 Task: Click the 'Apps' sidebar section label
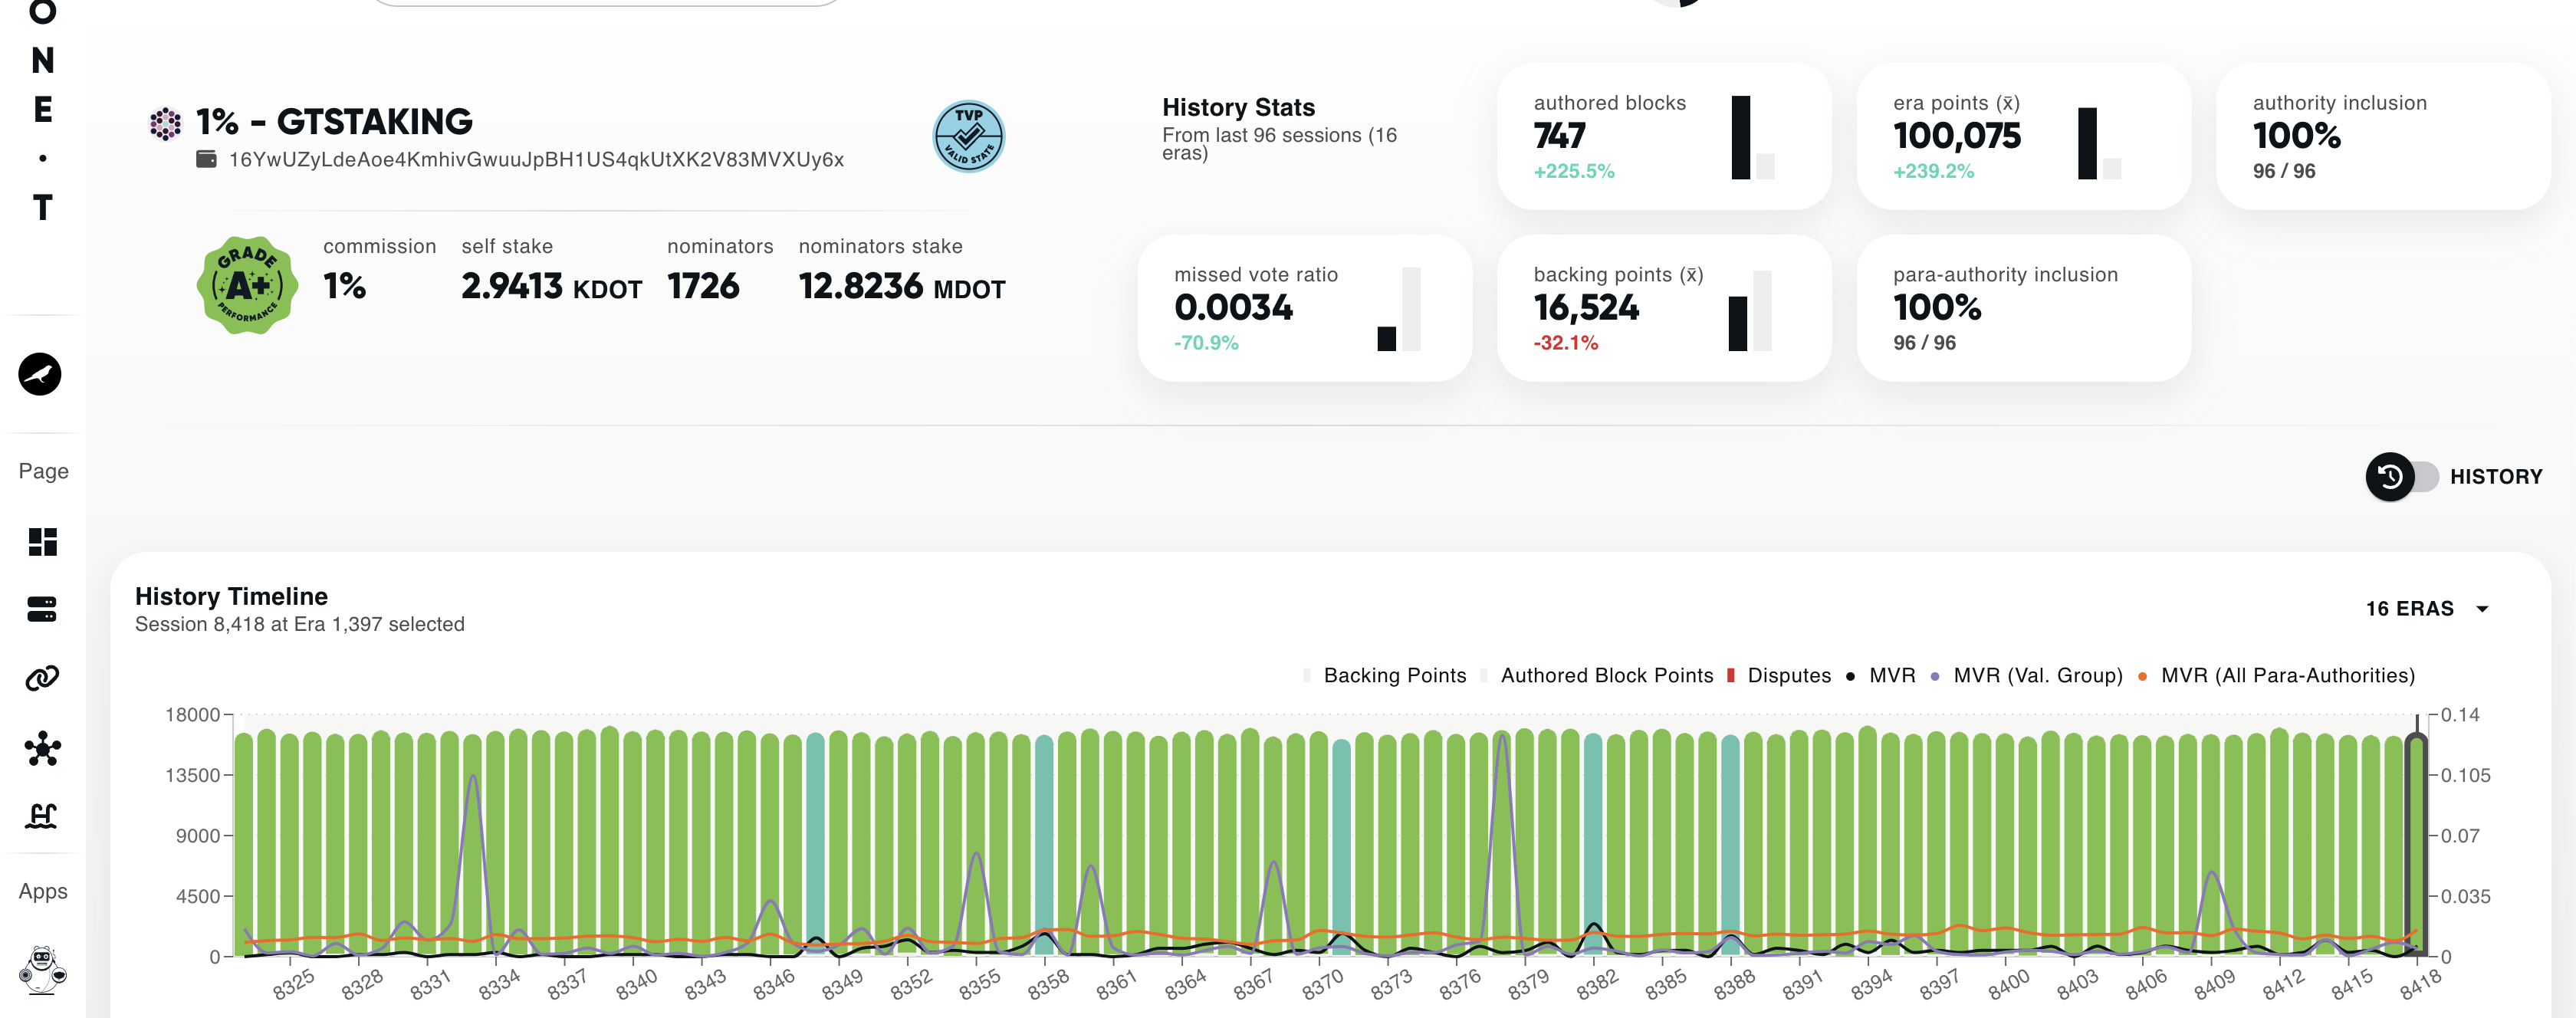(43, 892)
